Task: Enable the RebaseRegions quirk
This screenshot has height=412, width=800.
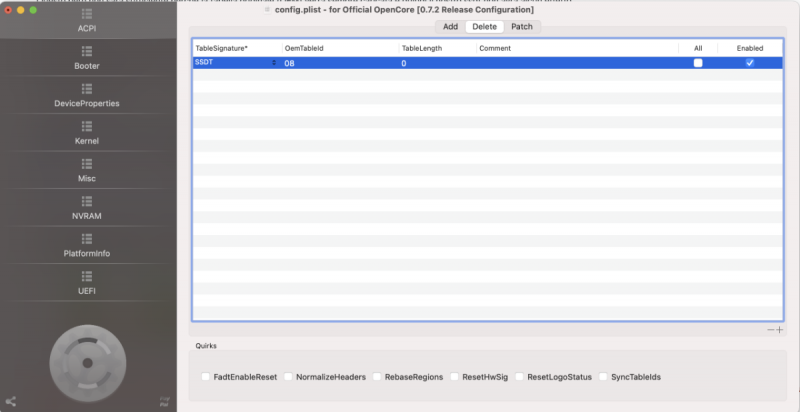Action: click(x=377, y=377)
